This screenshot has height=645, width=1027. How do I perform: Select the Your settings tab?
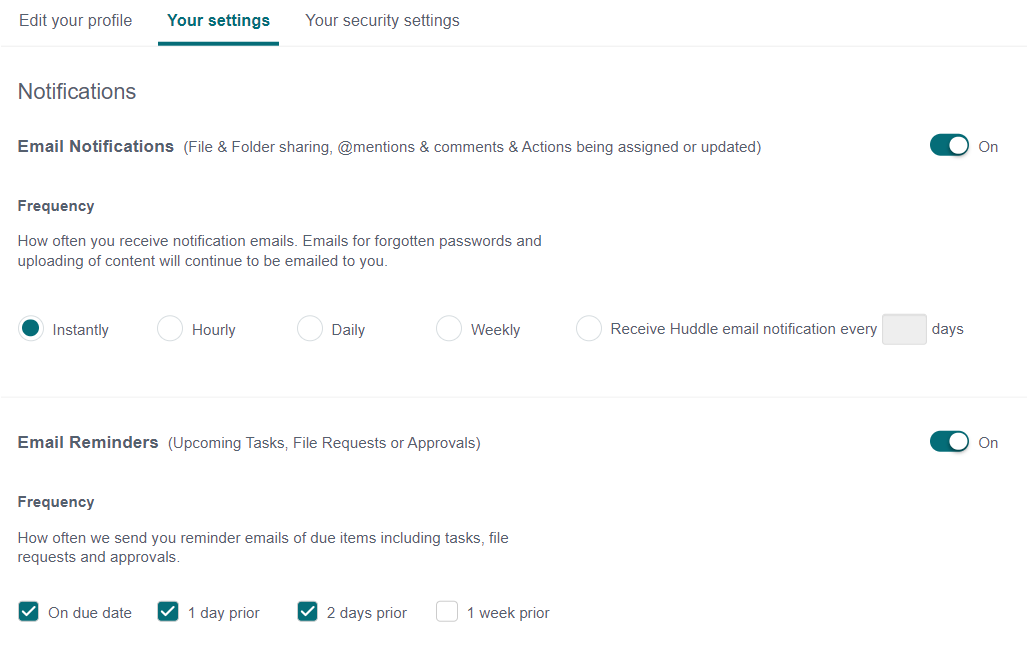coord(218,21)
